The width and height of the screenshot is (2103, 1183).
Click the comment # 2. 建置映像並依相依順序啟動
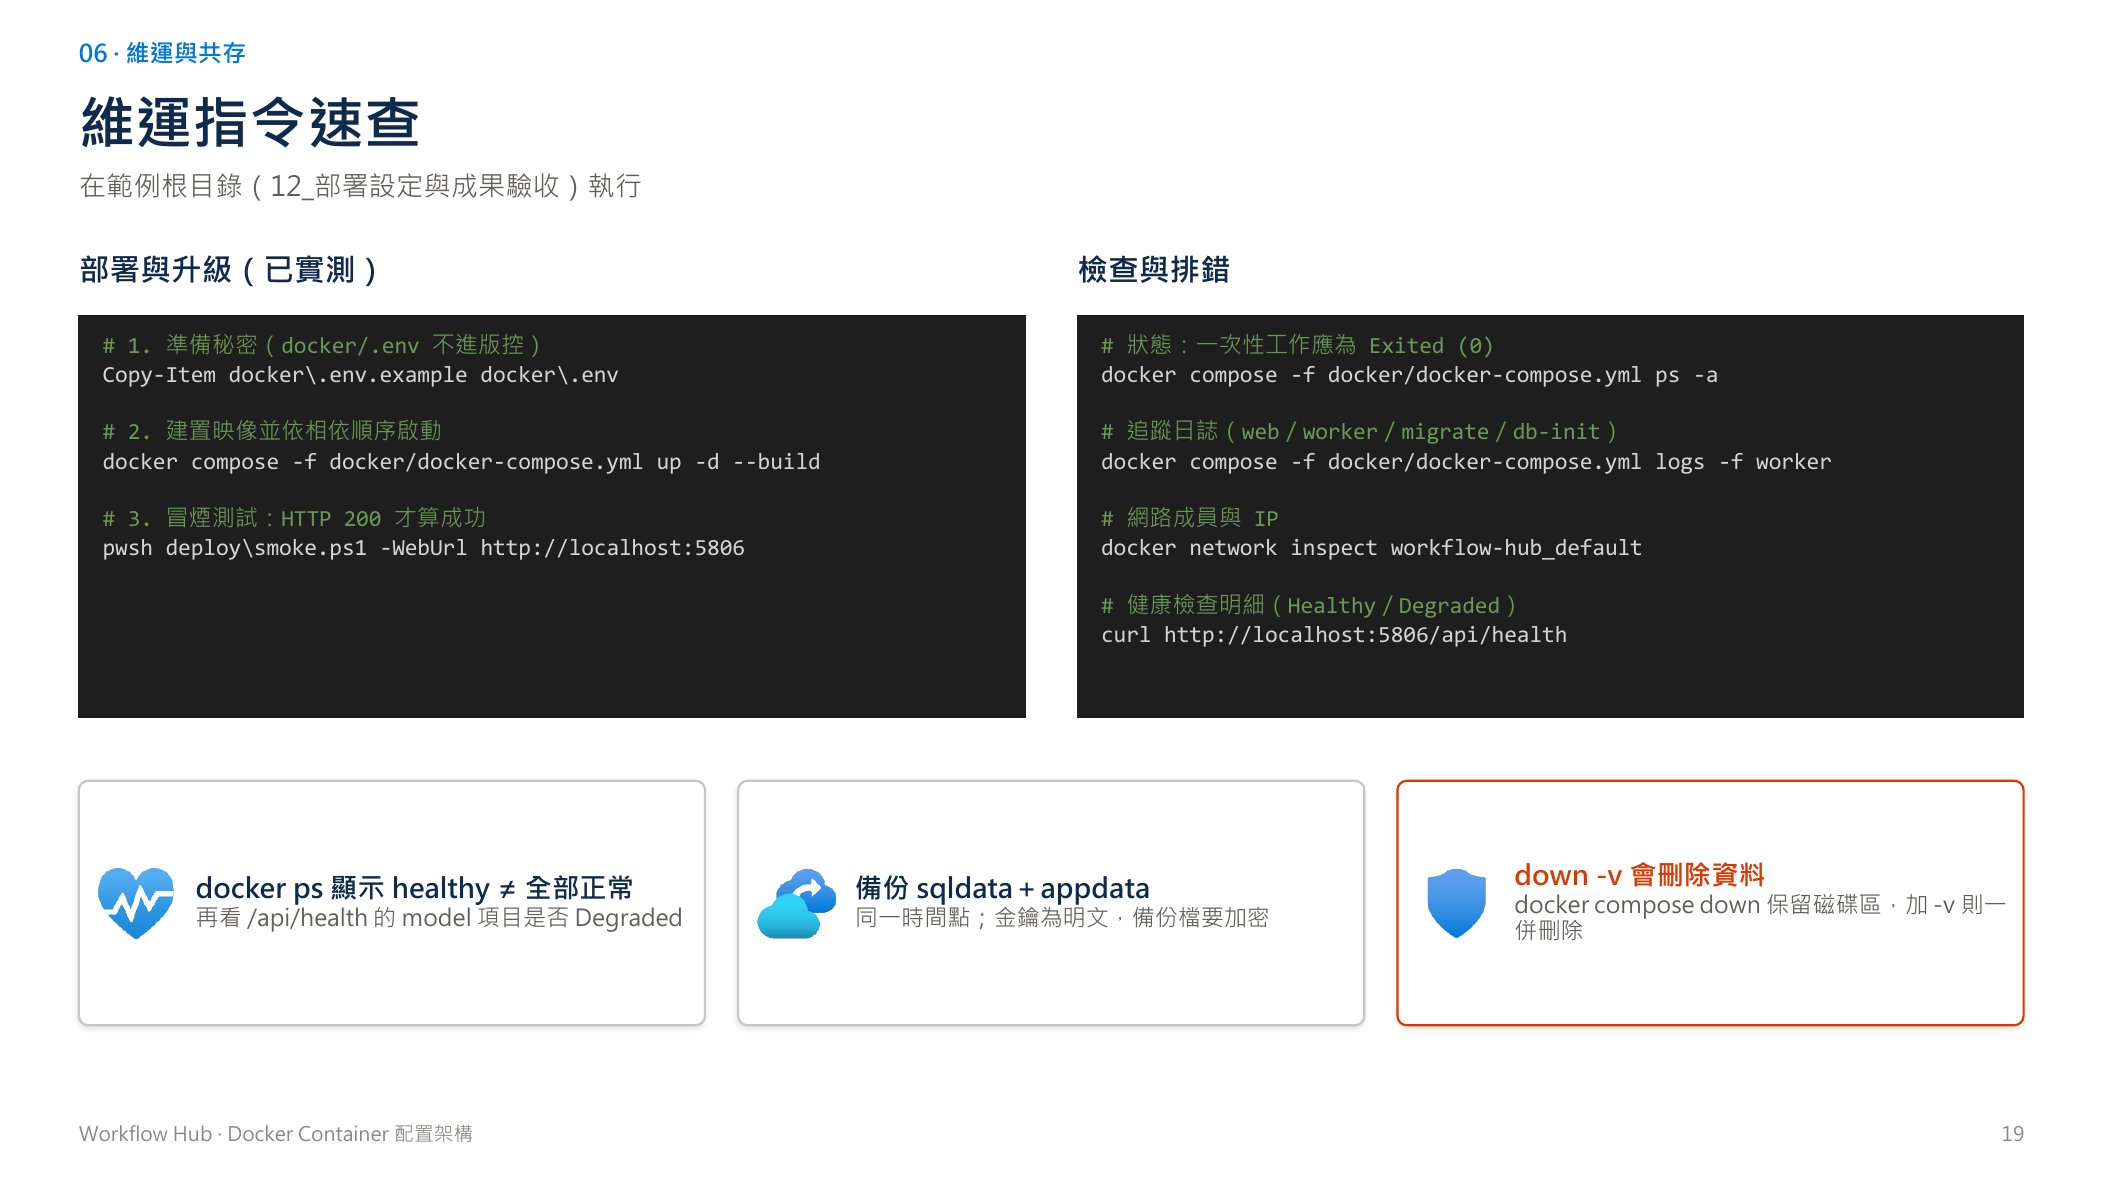[272, 431]
